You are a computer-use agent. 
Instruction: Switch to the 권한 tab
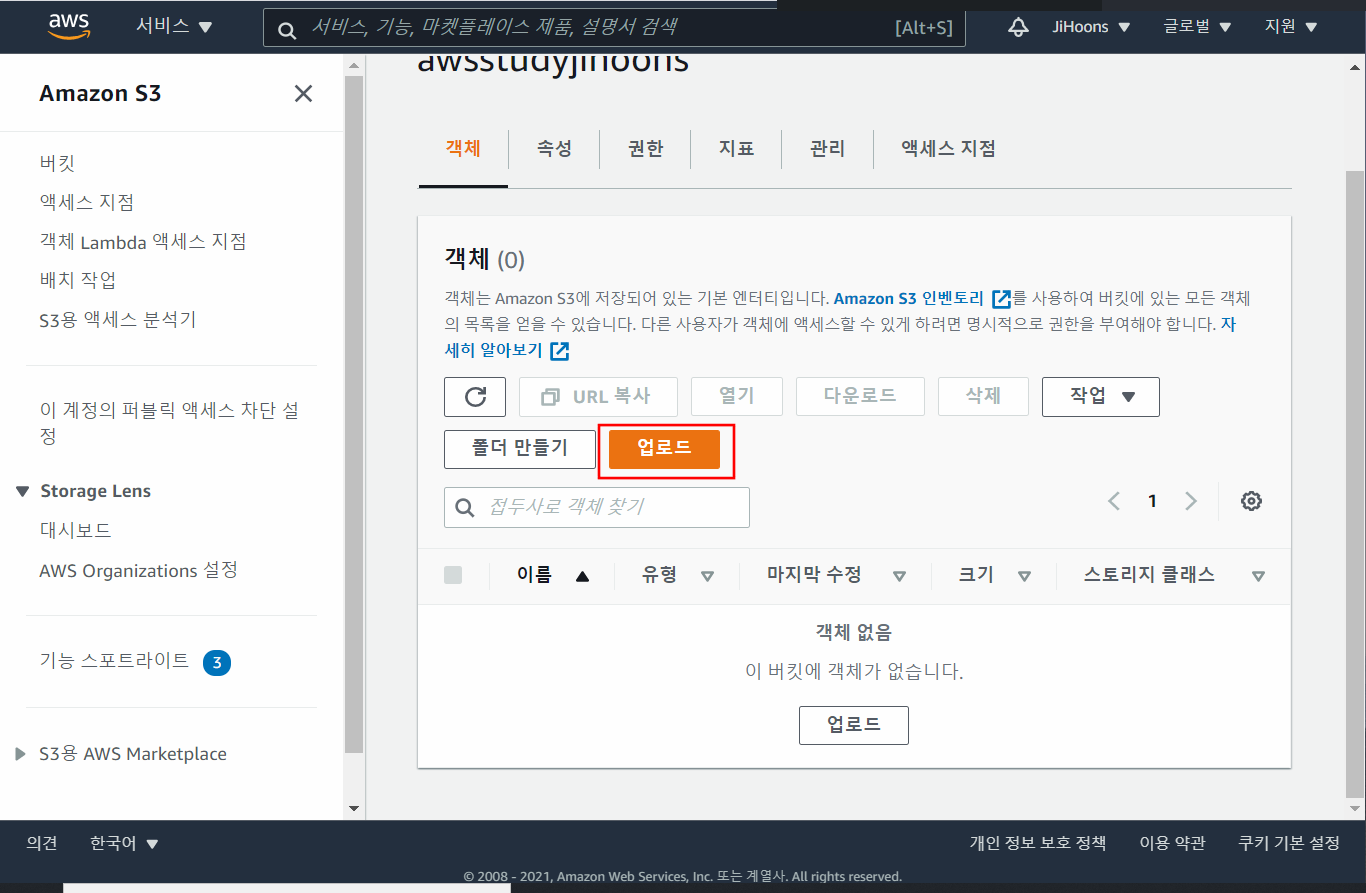[645, 149]
